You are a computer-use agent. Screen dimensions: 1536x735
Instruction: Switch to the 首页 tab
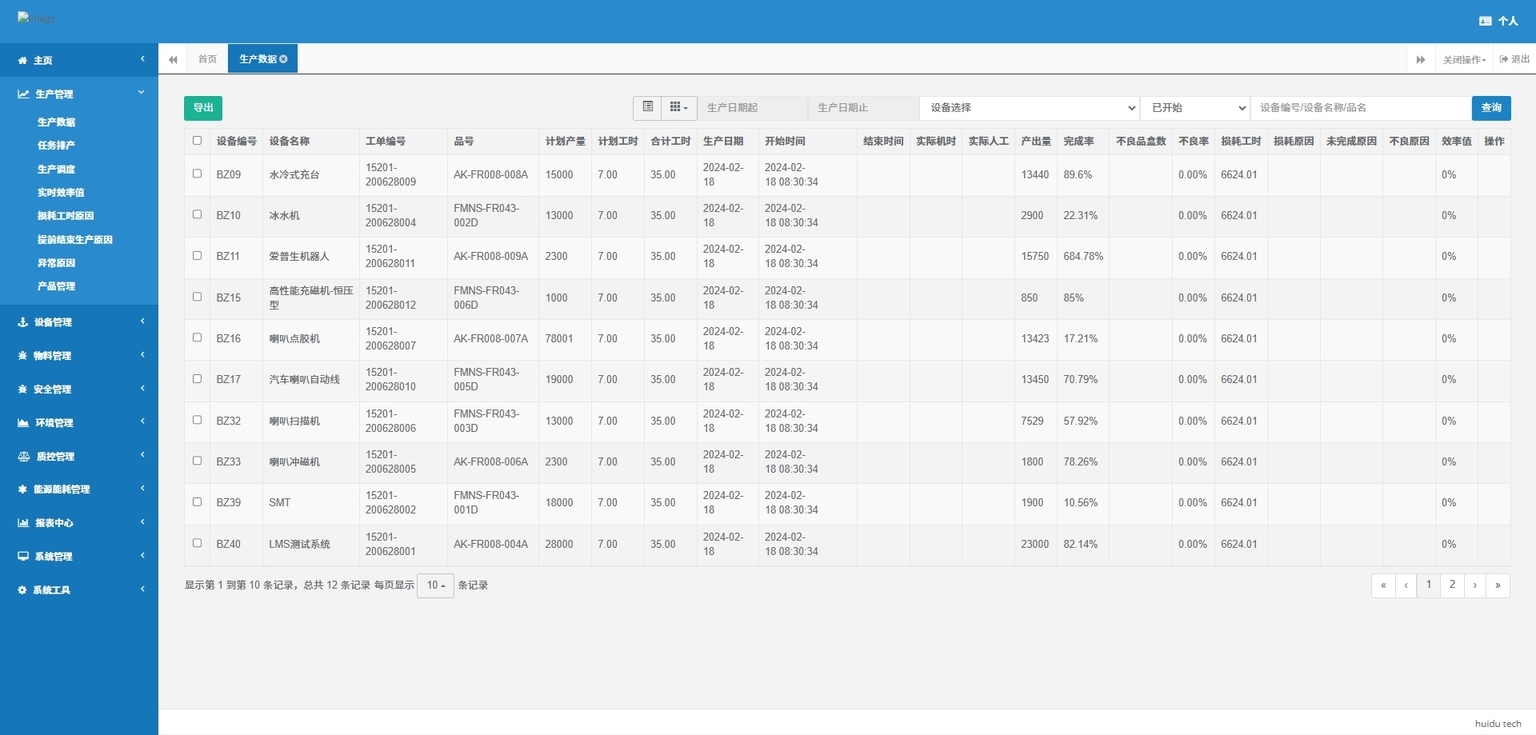click(x=207, y=59)
